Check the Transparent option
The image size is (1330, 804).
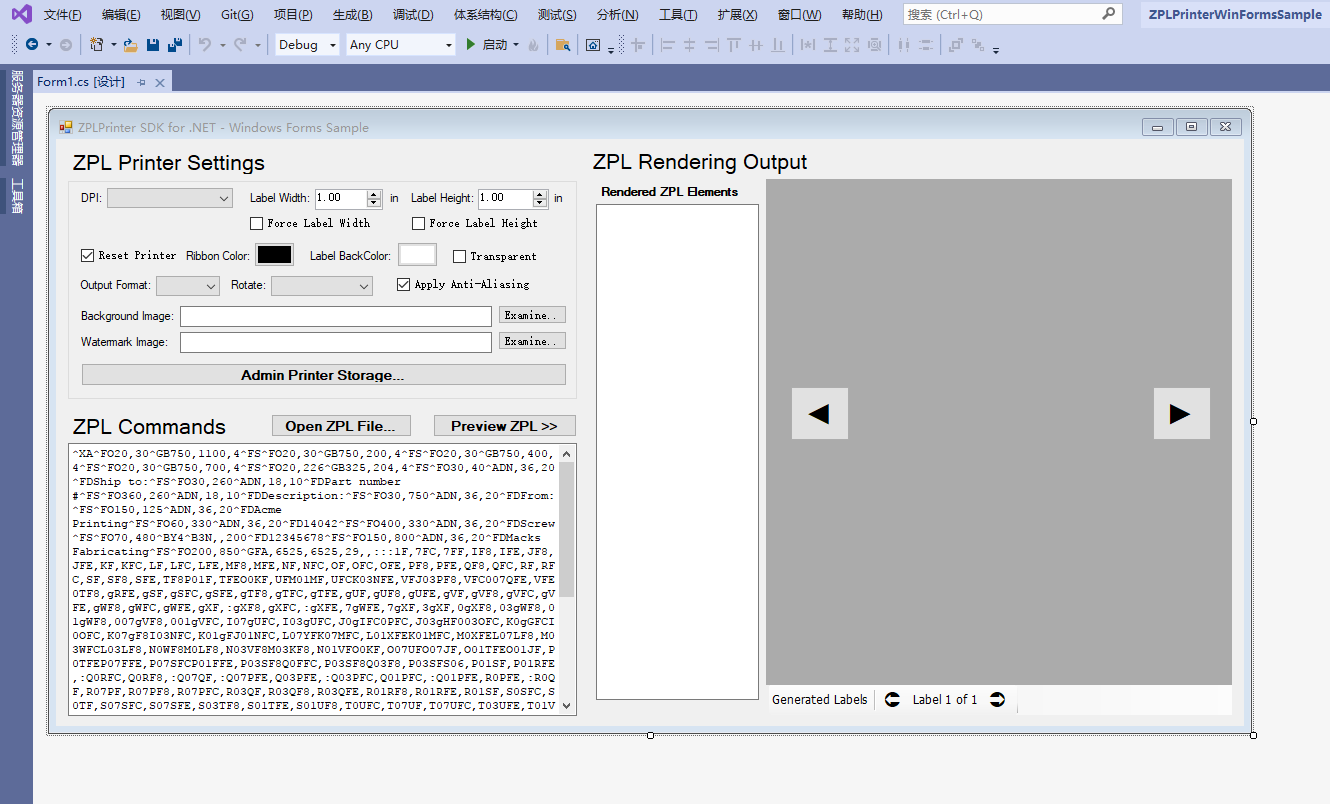[459, 255]
